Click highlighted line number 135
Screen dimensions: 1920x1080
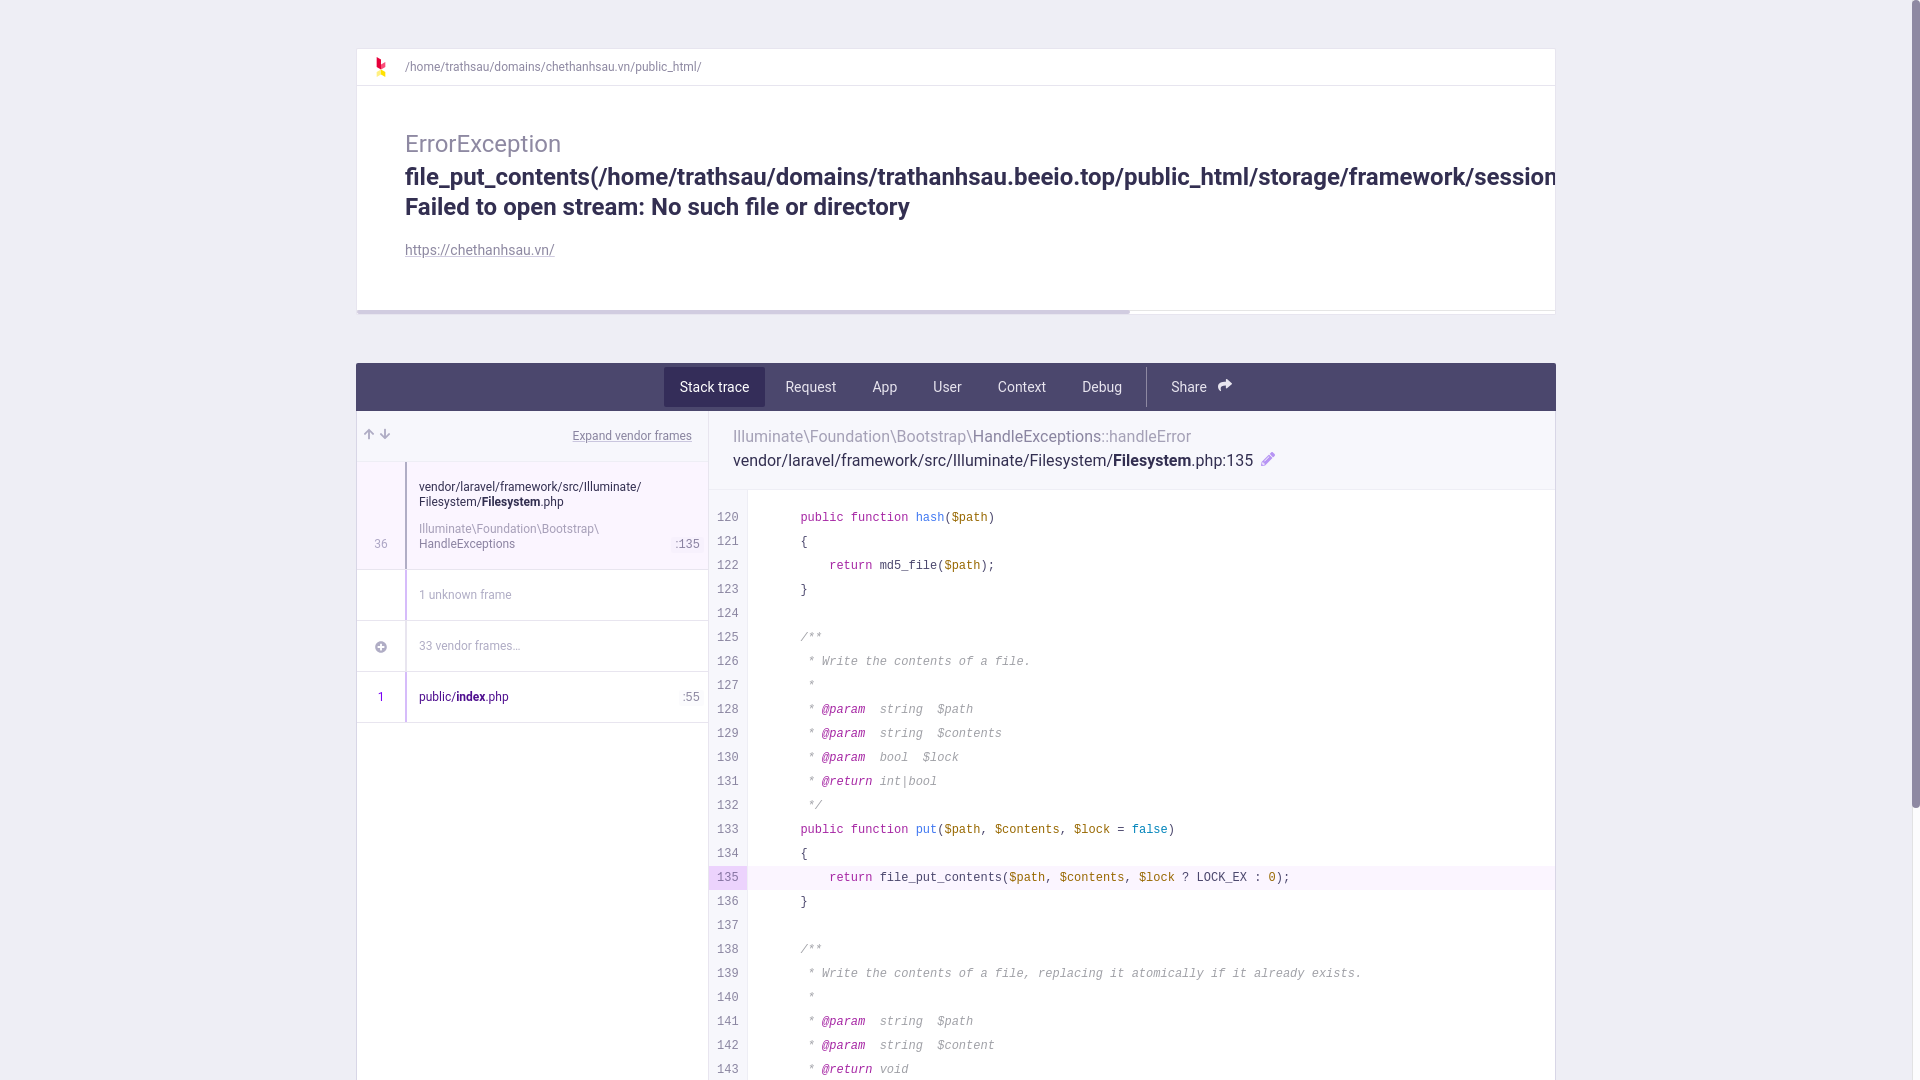pyautogui.click(x=727, y=878)
